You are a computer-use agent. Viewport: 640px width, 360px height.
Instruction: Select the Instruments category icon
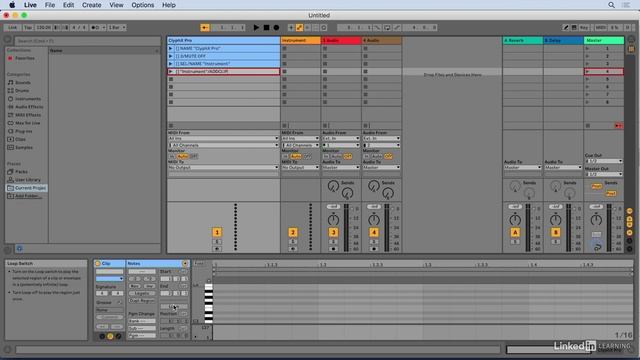[x=11, y=99]
